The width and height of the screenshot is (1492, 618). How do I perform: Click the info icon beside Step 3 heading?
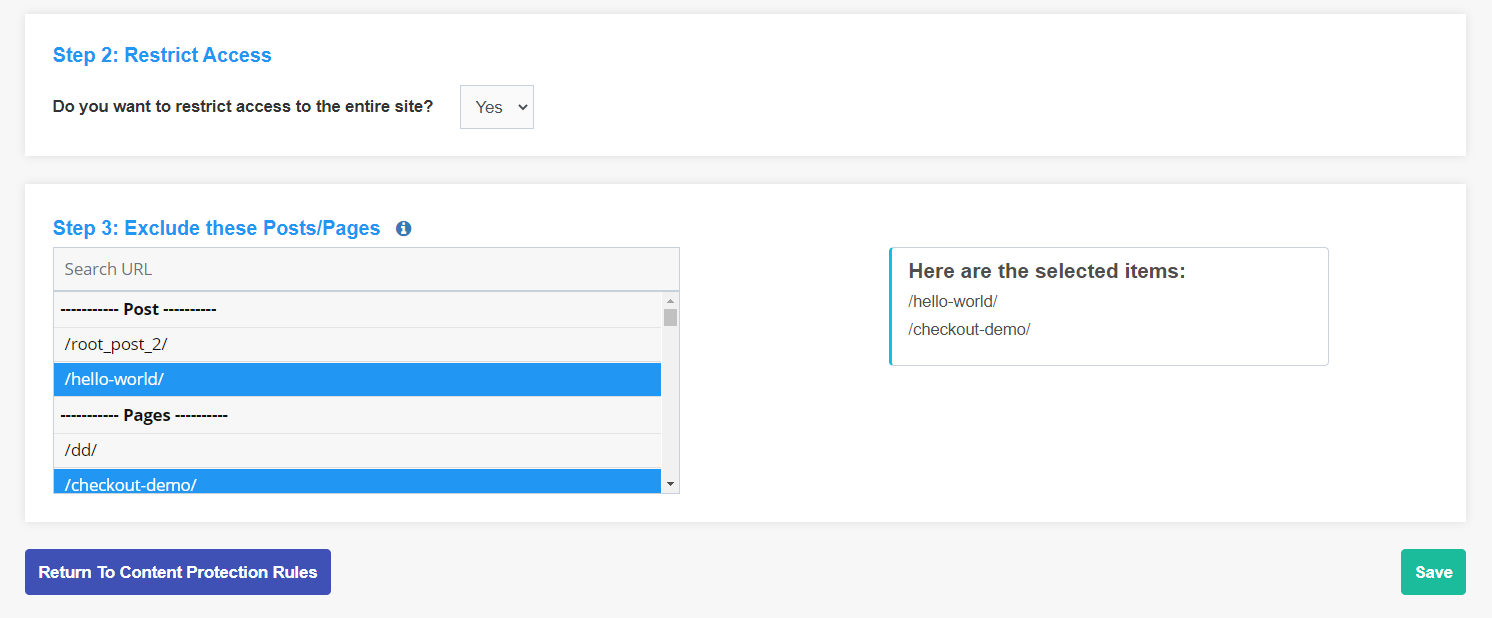[x=404, y=229]
